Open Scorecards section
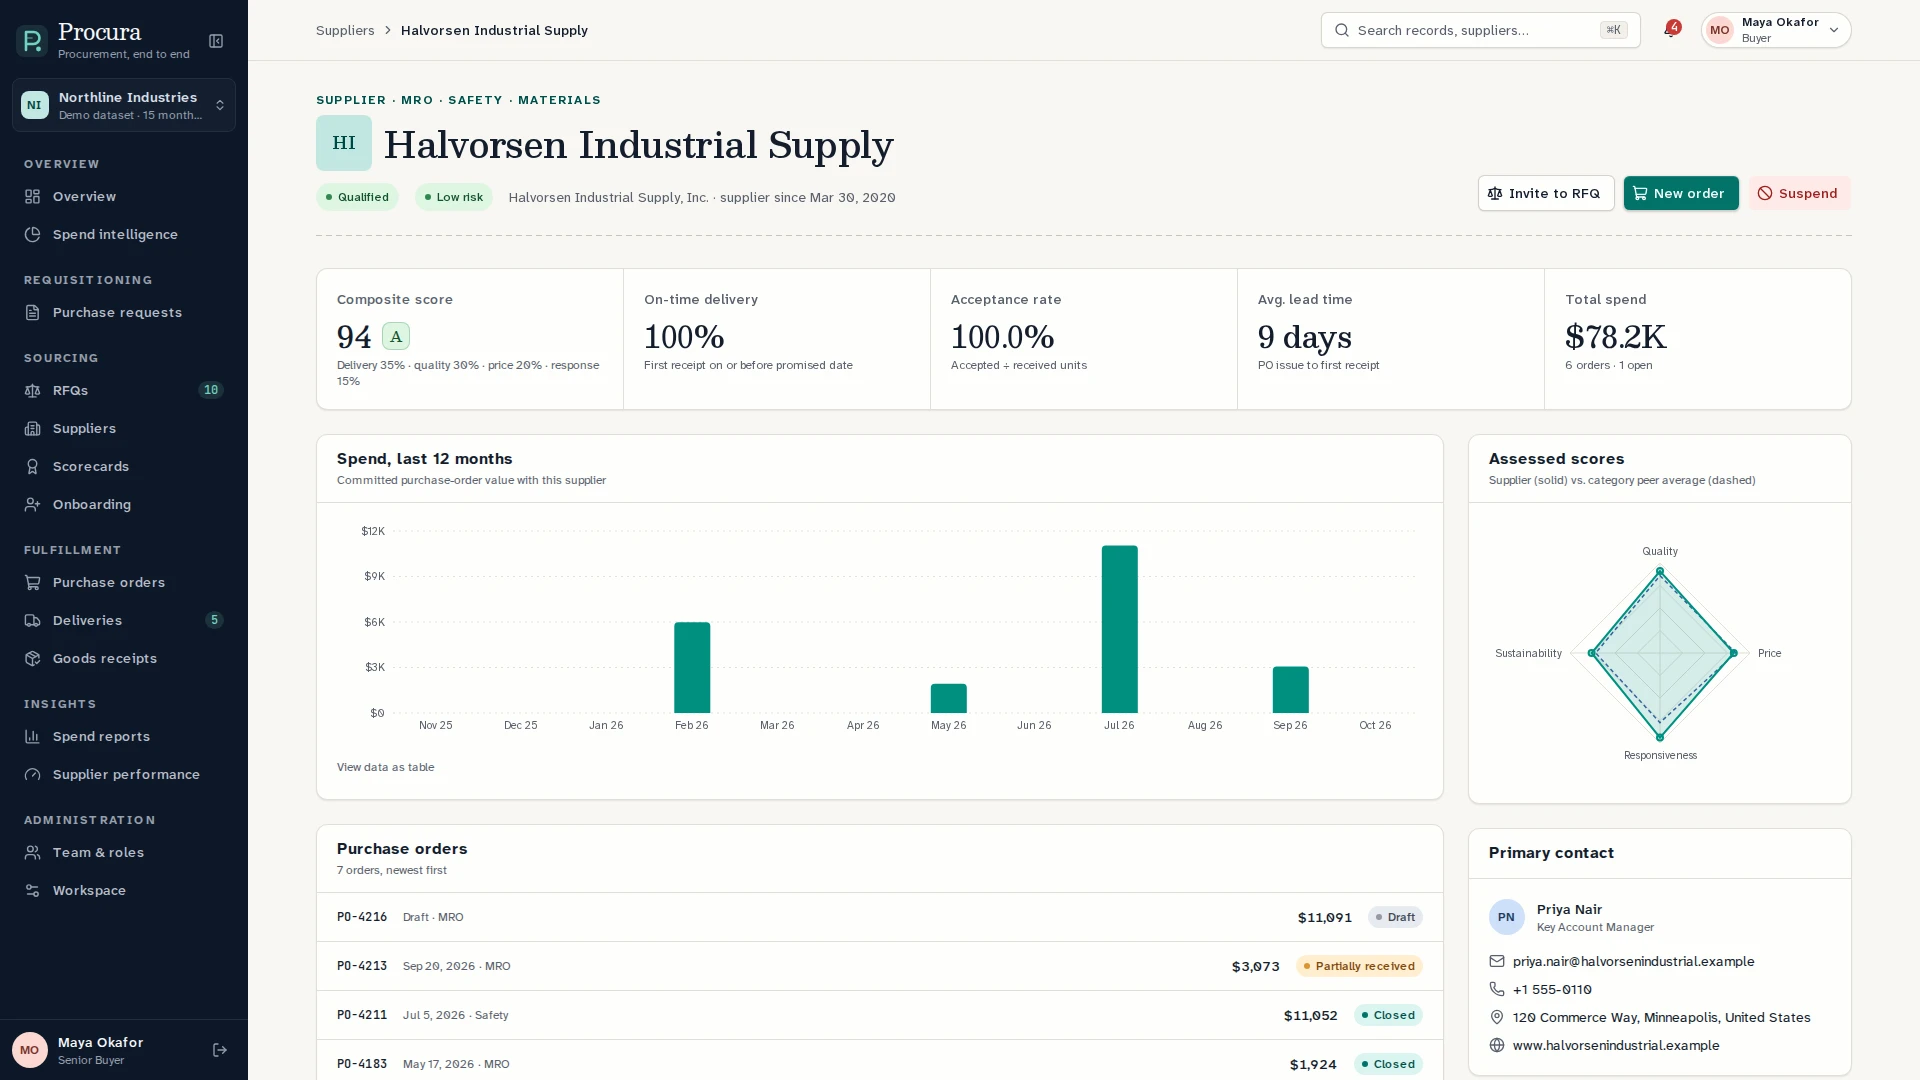1920x1080 pixels. tap(124, 467)
